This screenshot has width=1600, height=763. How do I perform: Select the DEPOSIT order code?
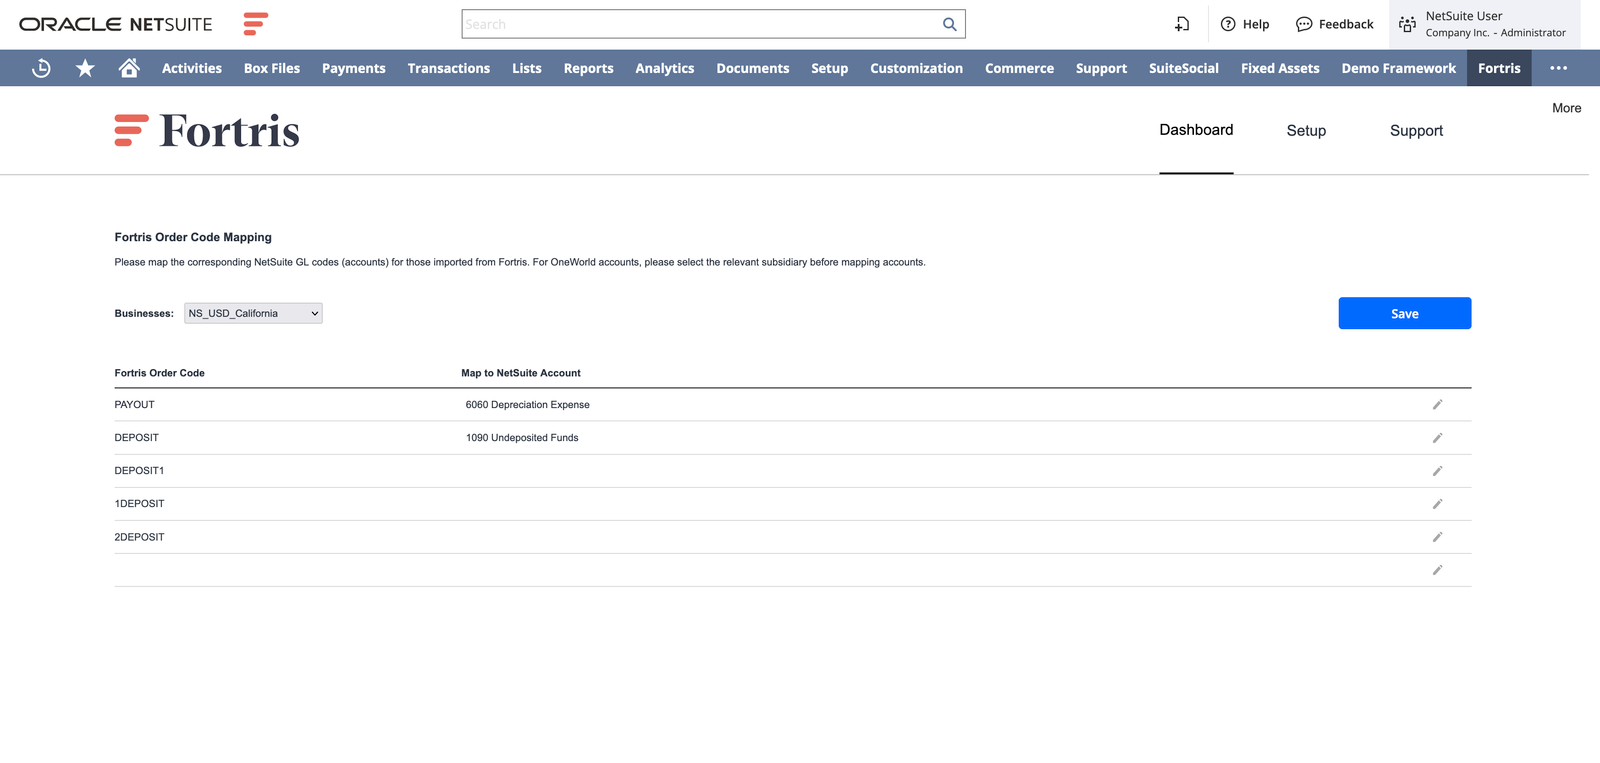coord(137,438)
